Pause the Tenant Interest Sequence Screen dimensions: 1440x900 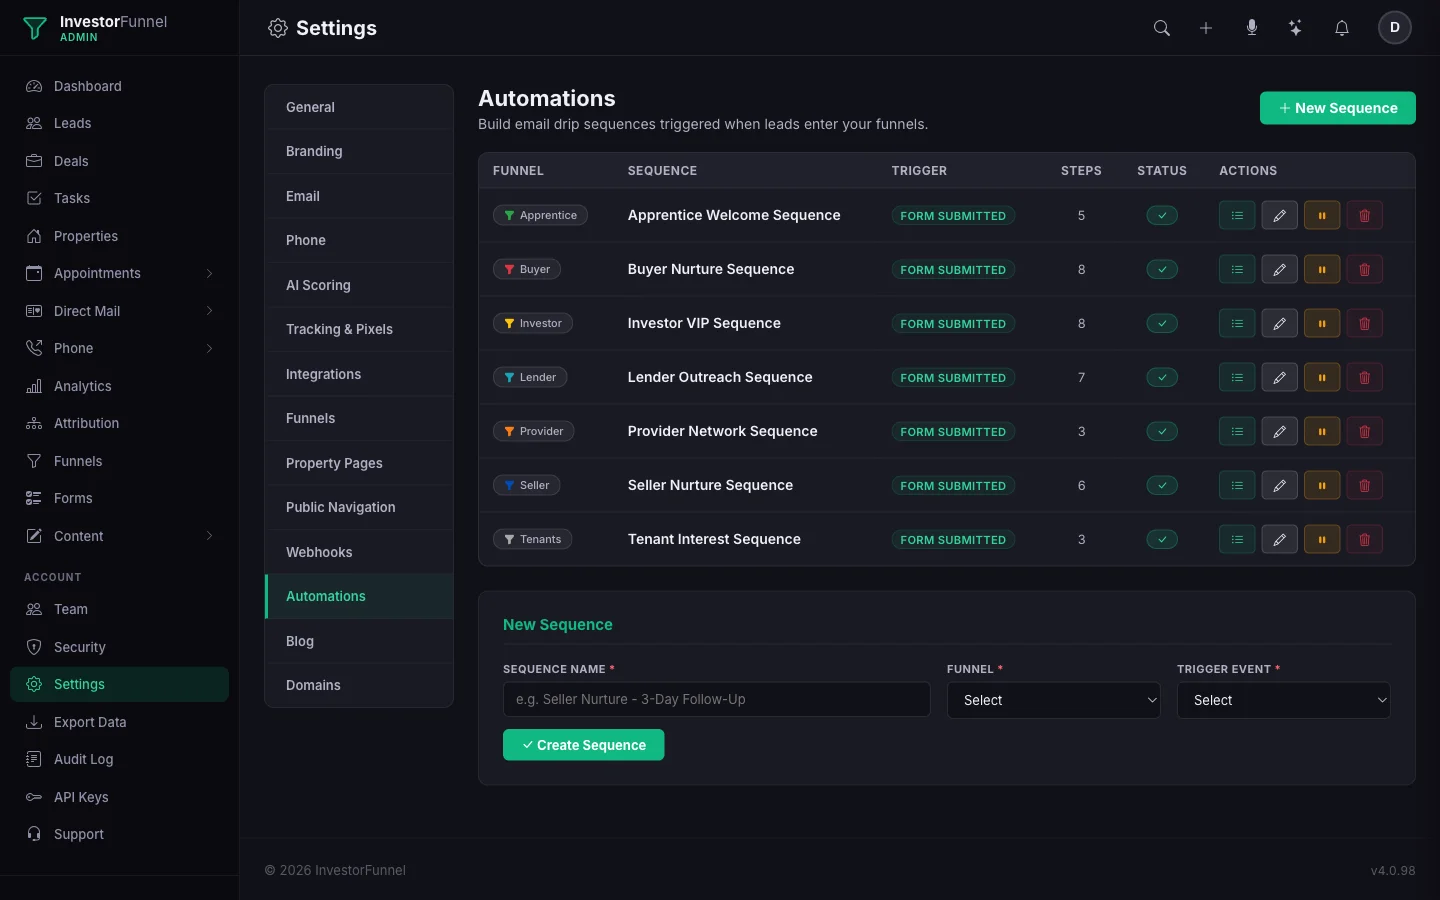click(1322, 540)
